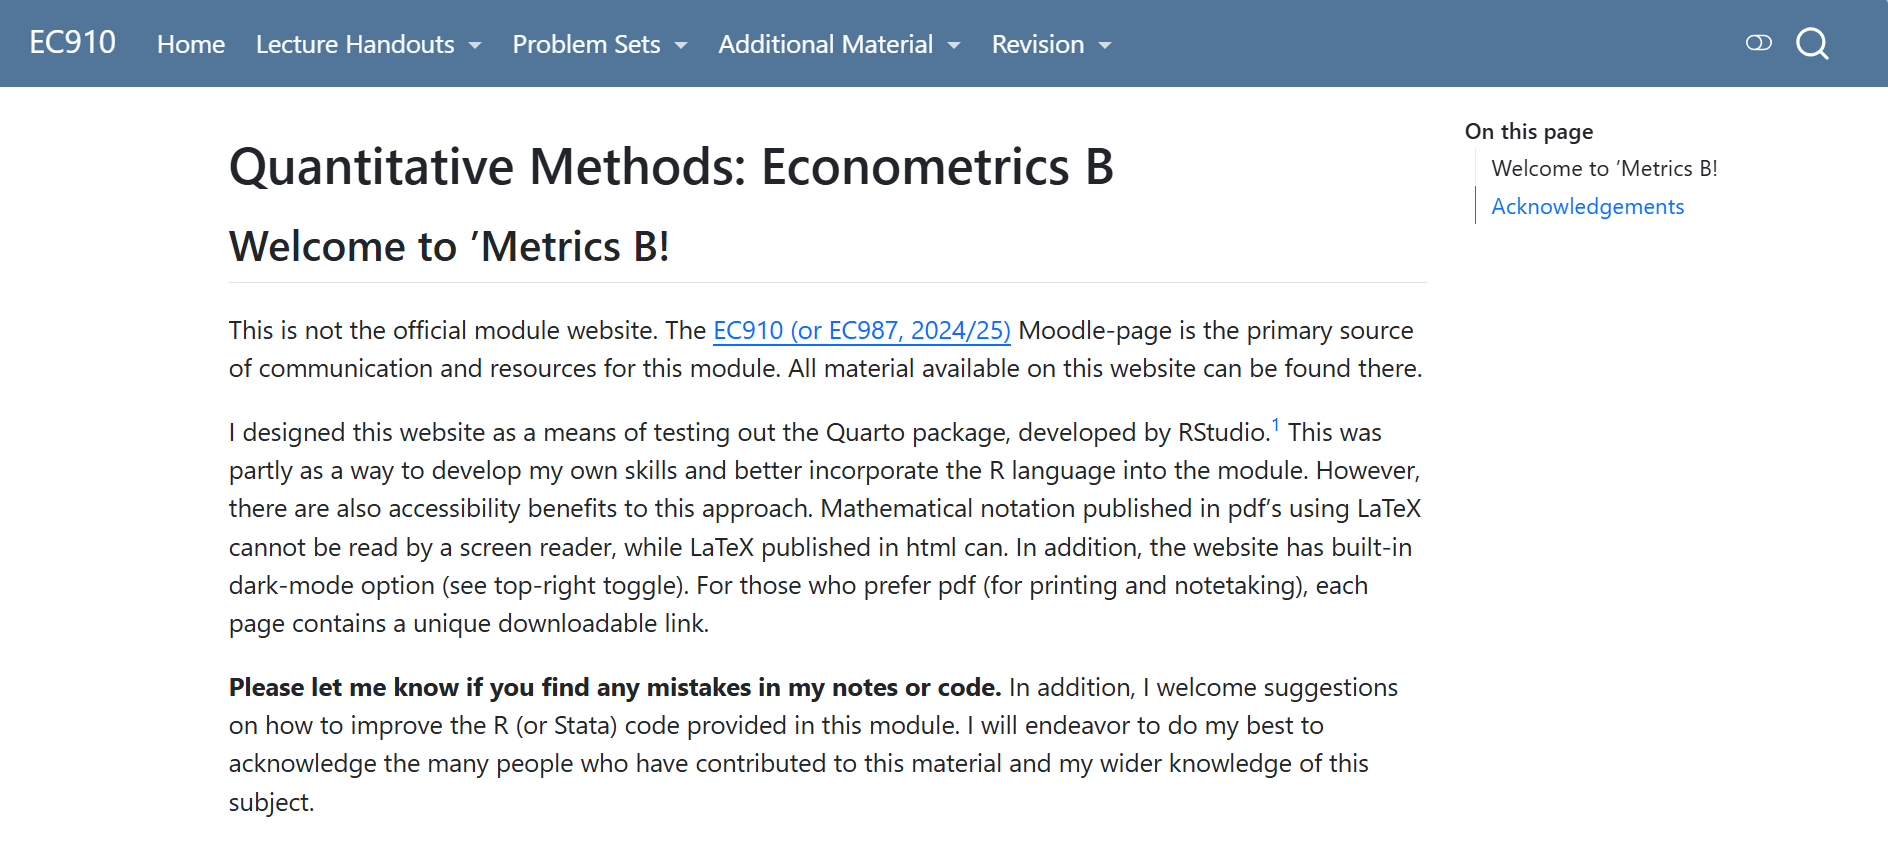The height and width of the screenshot is (861, 1888).
Task: Click the On this page heading
Action: [1528, 132]
